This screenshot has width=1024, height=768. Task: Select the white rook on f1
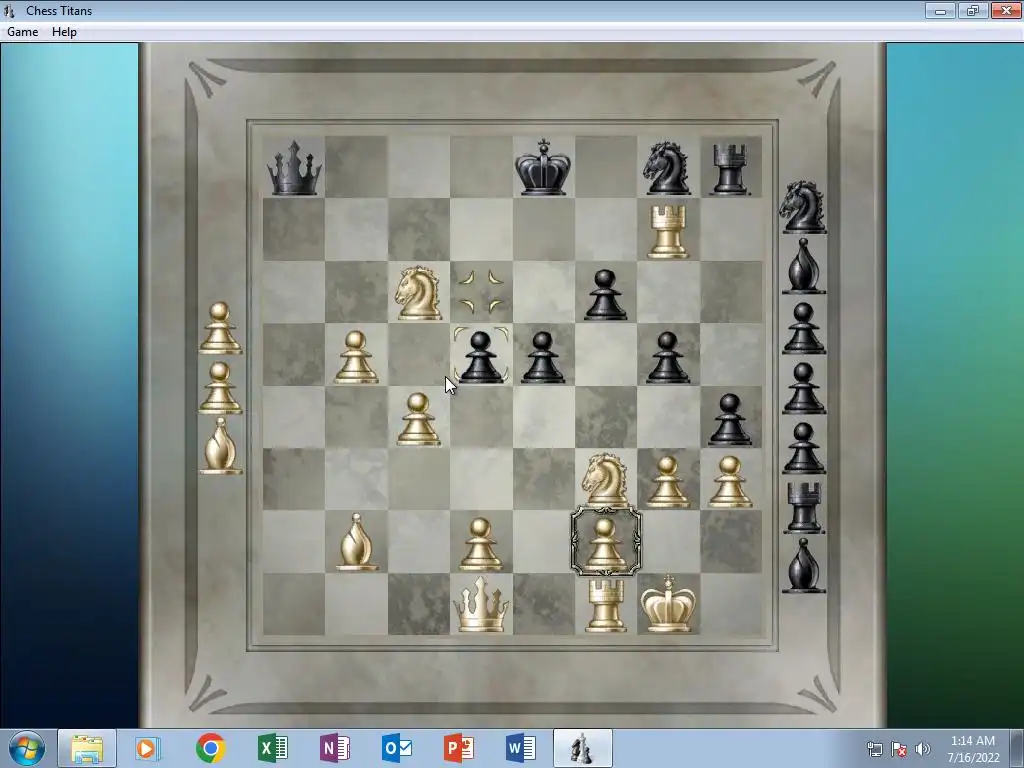(605, 606)
